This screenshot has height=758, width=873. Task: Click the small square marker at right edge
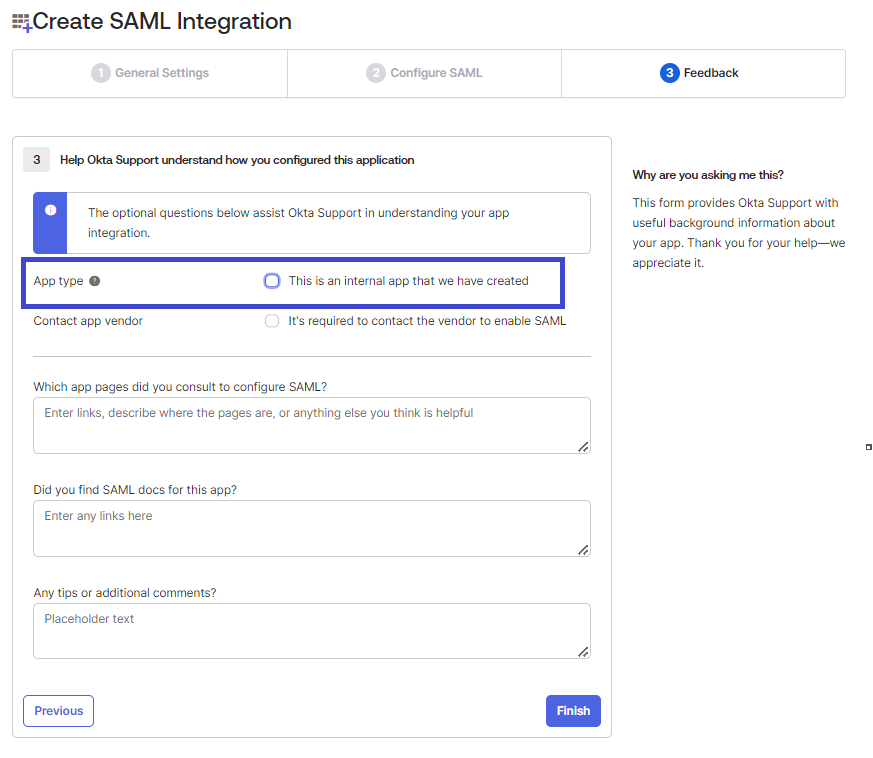coord(868,447)
